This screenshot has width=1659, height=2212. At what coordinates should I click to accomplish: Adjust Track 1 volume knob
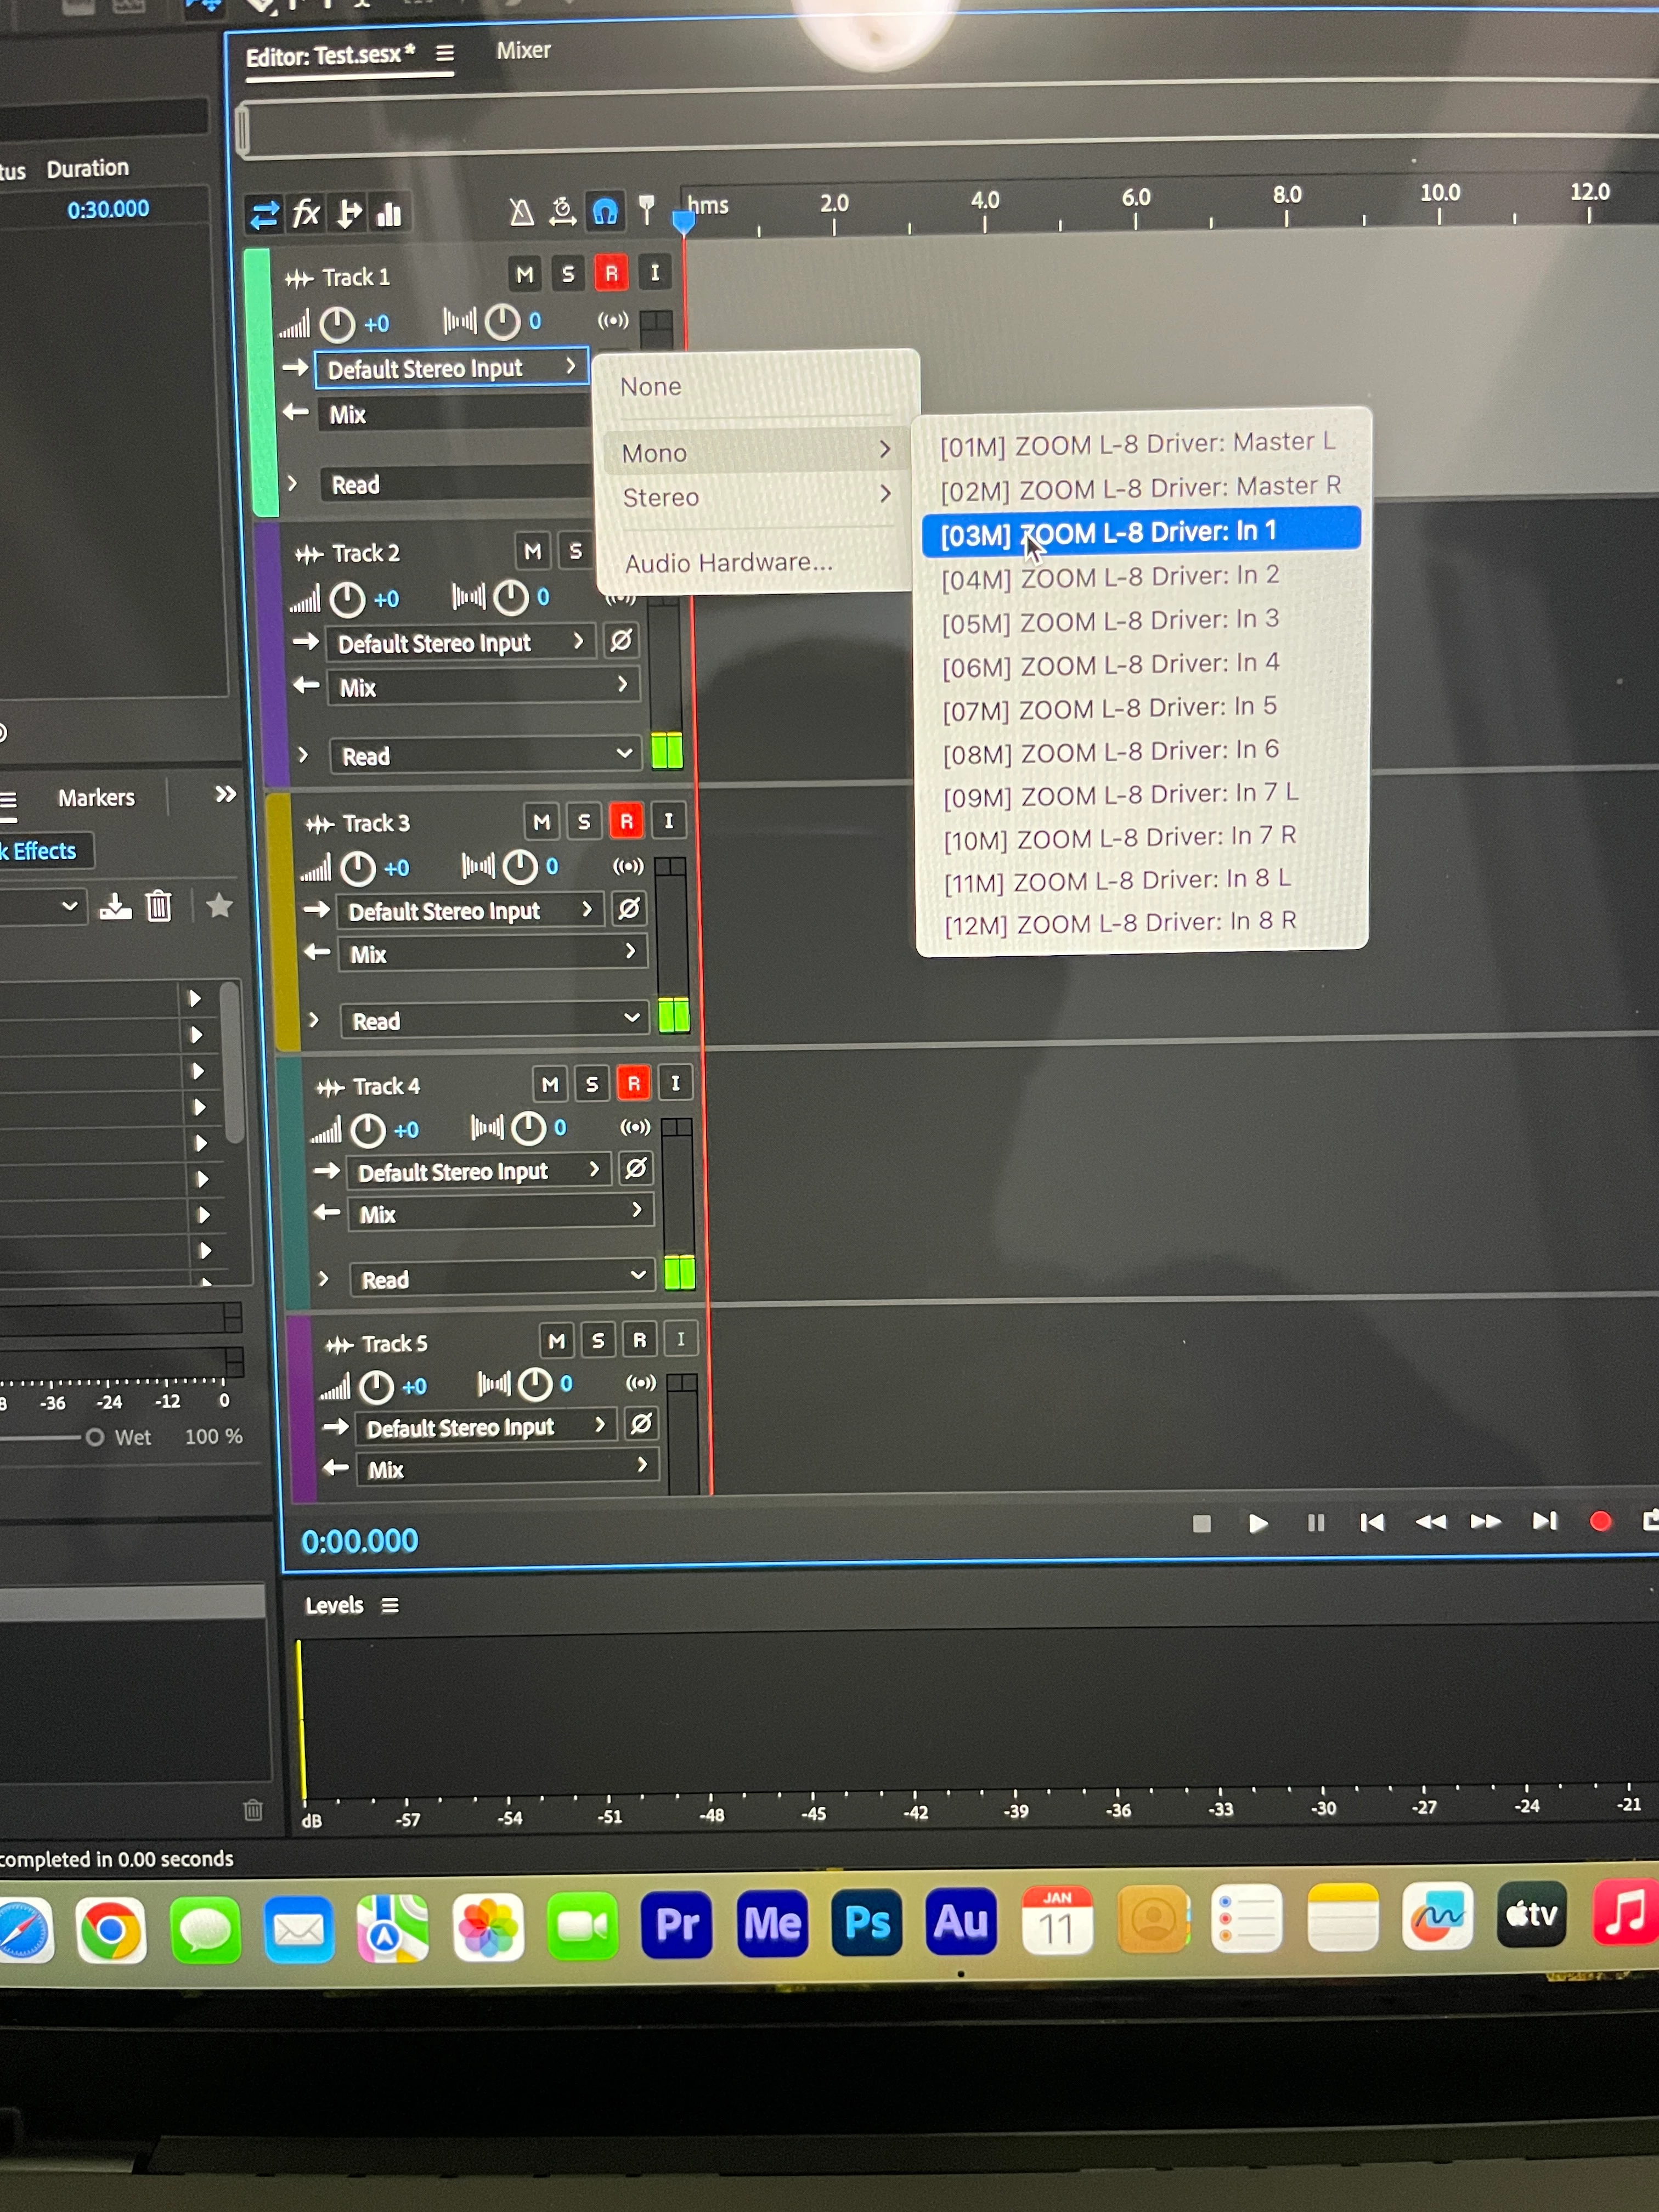pyautogui.click(x=337, y=324)
